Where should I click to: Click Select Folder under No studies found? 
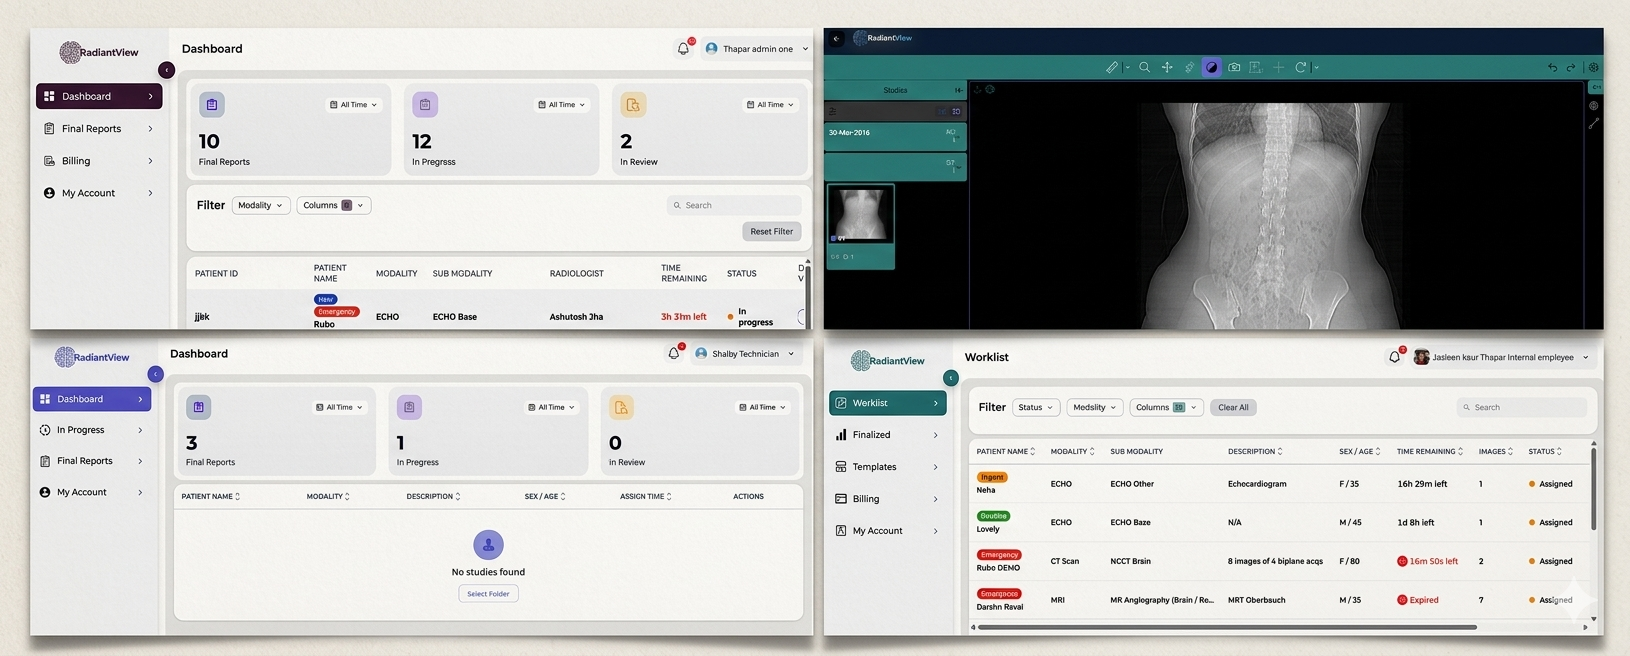coord(488,594)
